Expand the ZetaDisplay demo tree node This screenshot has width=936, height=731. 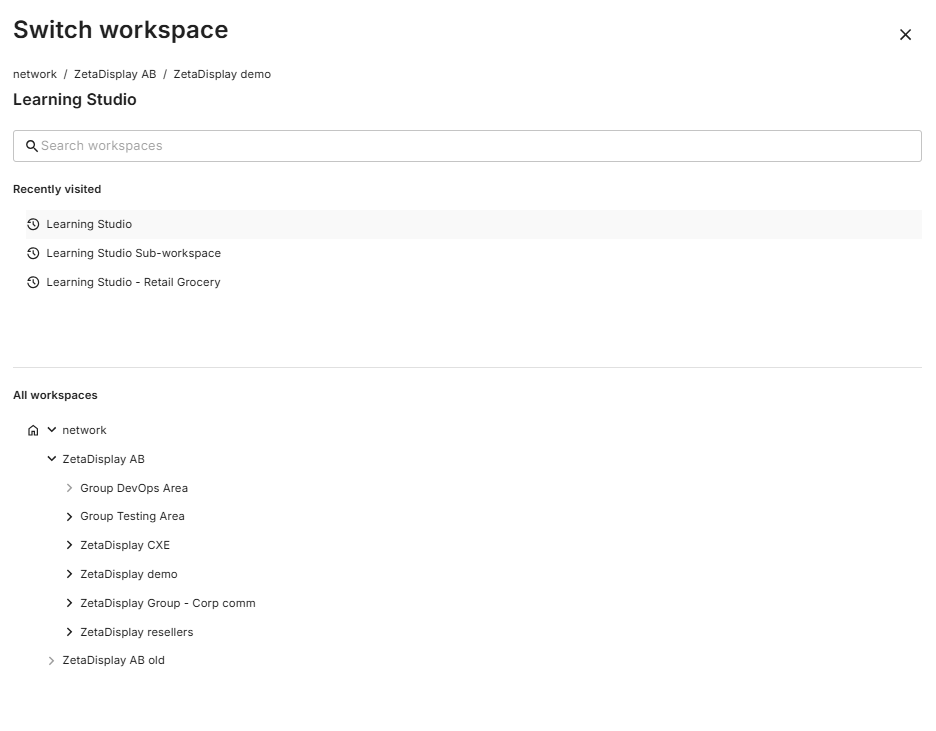tap(69, 574)
